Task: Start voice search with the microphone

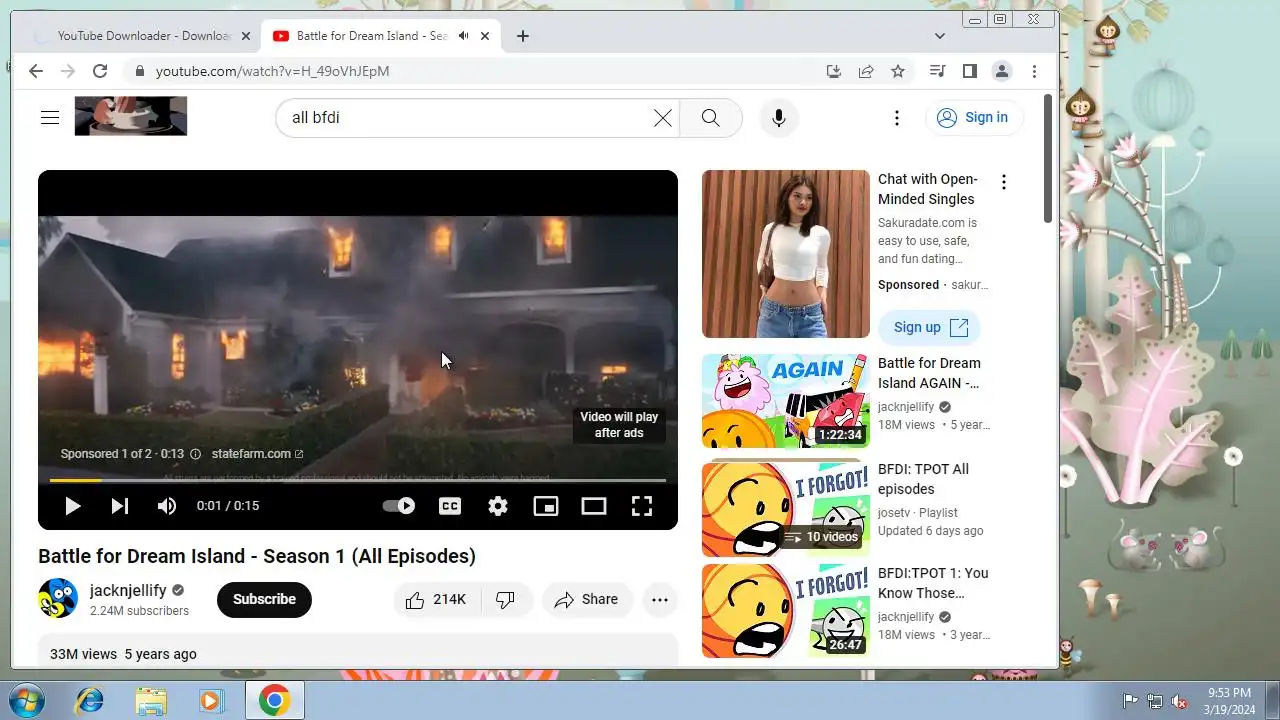Action: tap(779, 118)
